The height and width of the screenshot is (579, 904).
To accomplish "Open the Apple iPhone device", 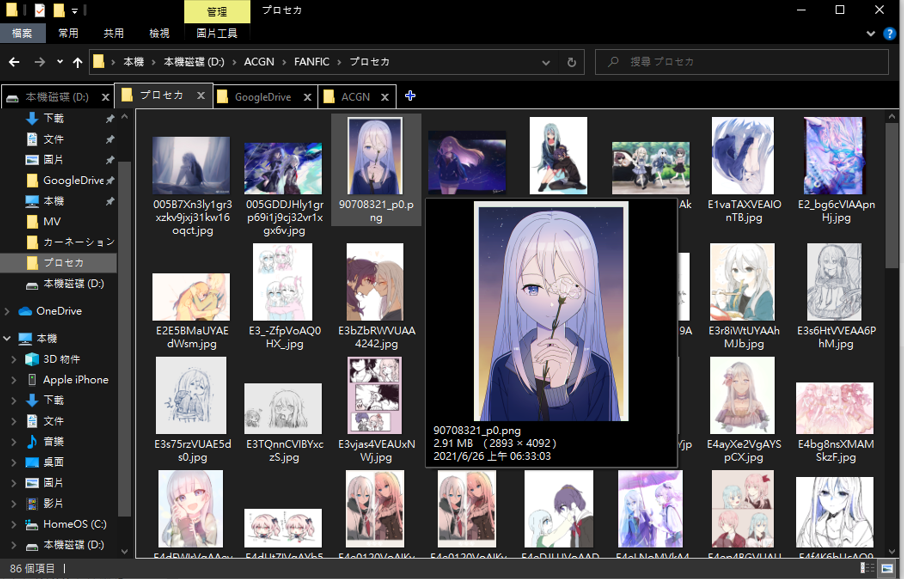I will click(76, 380).
